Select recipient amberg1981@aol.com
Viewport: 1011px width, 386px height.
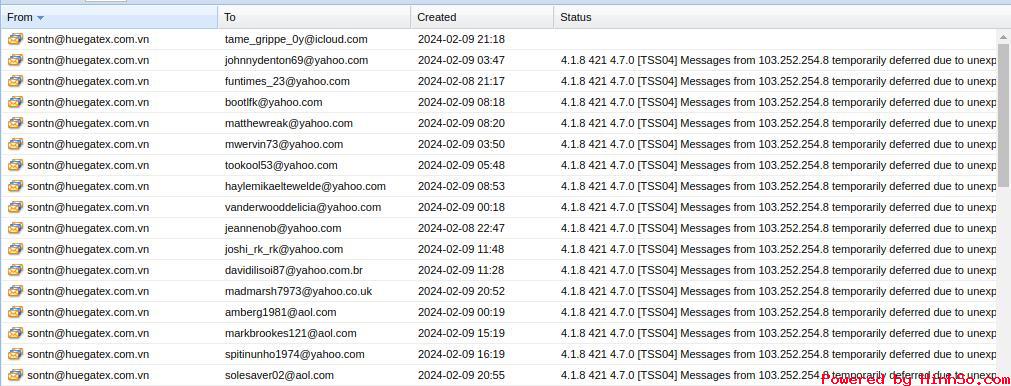(x=280, y=312)
